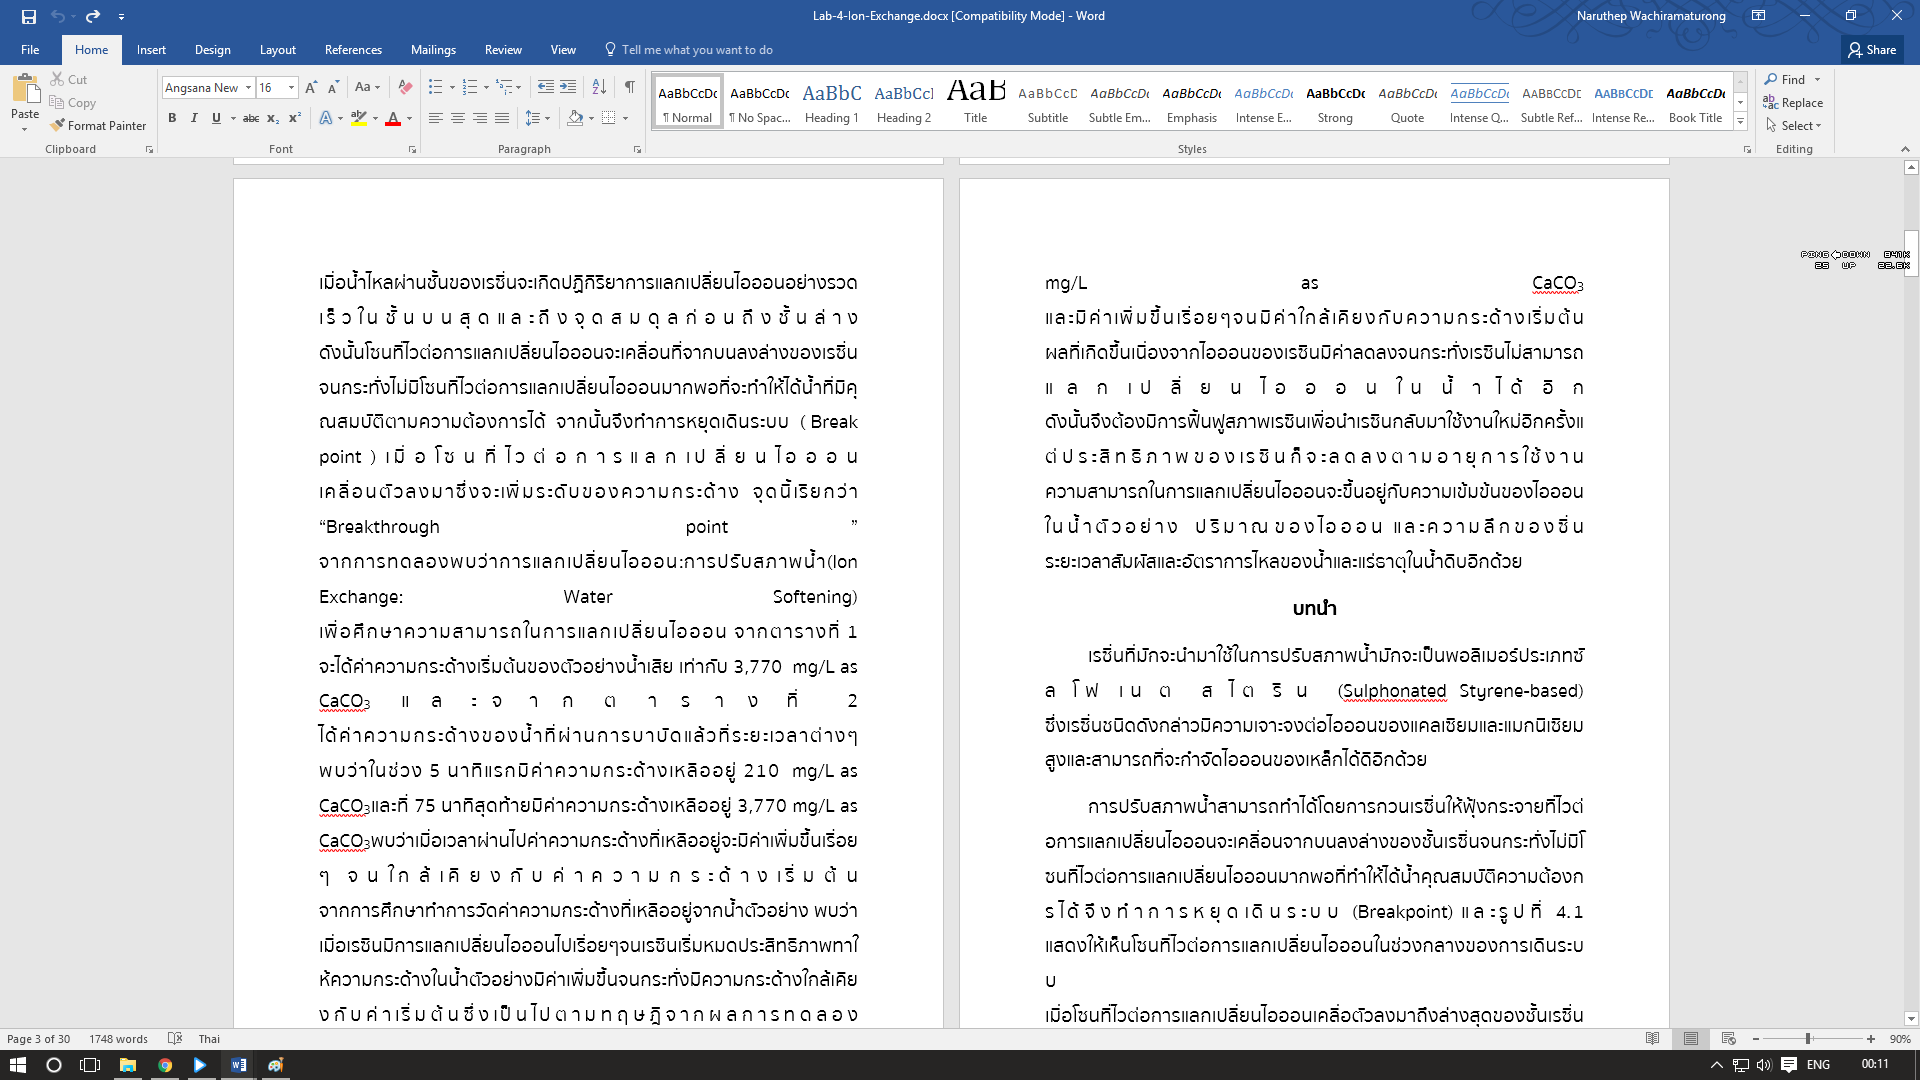Apply the red font color swatch
Image resolution: width=1920 pixels, height=1080 pixels.
coord(393,118)
